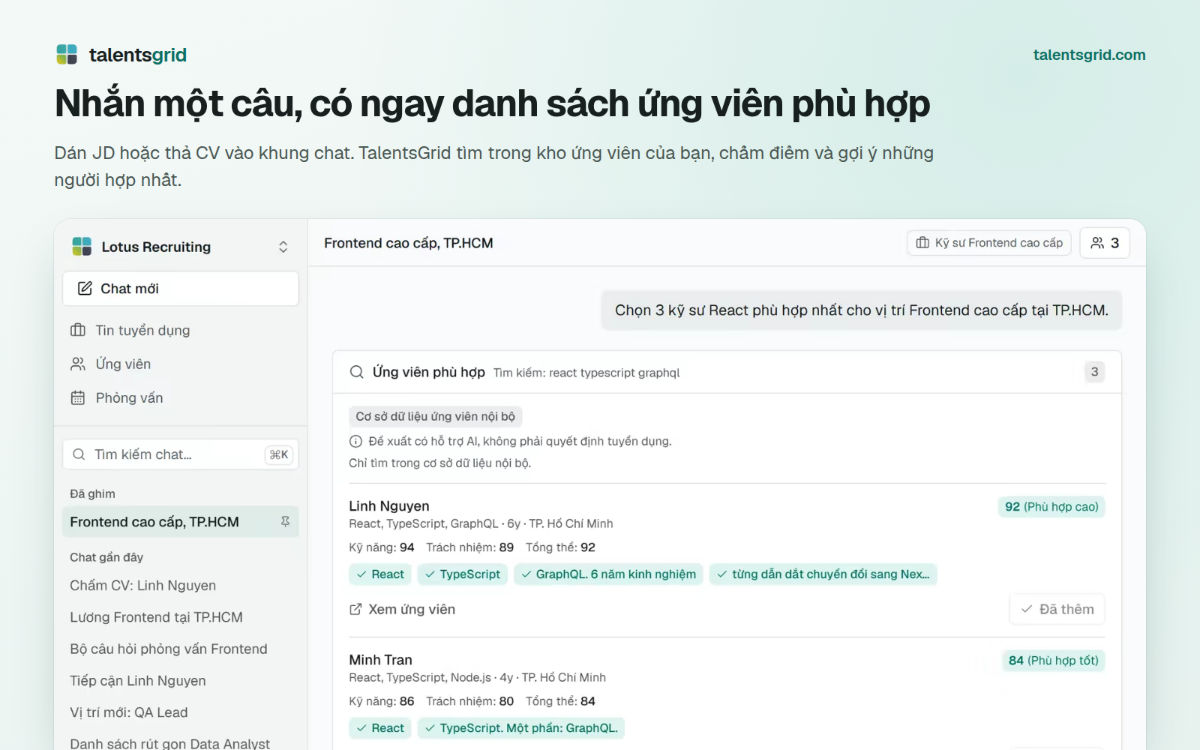Open chat Vị trí mới: QA Lead

pos(129,713)
